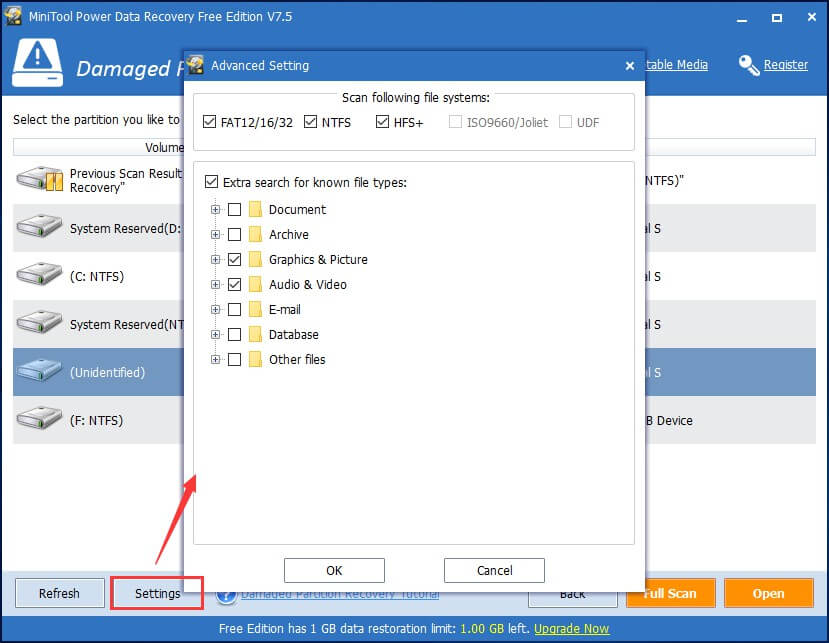Click the Refresh button

(59, 593)
